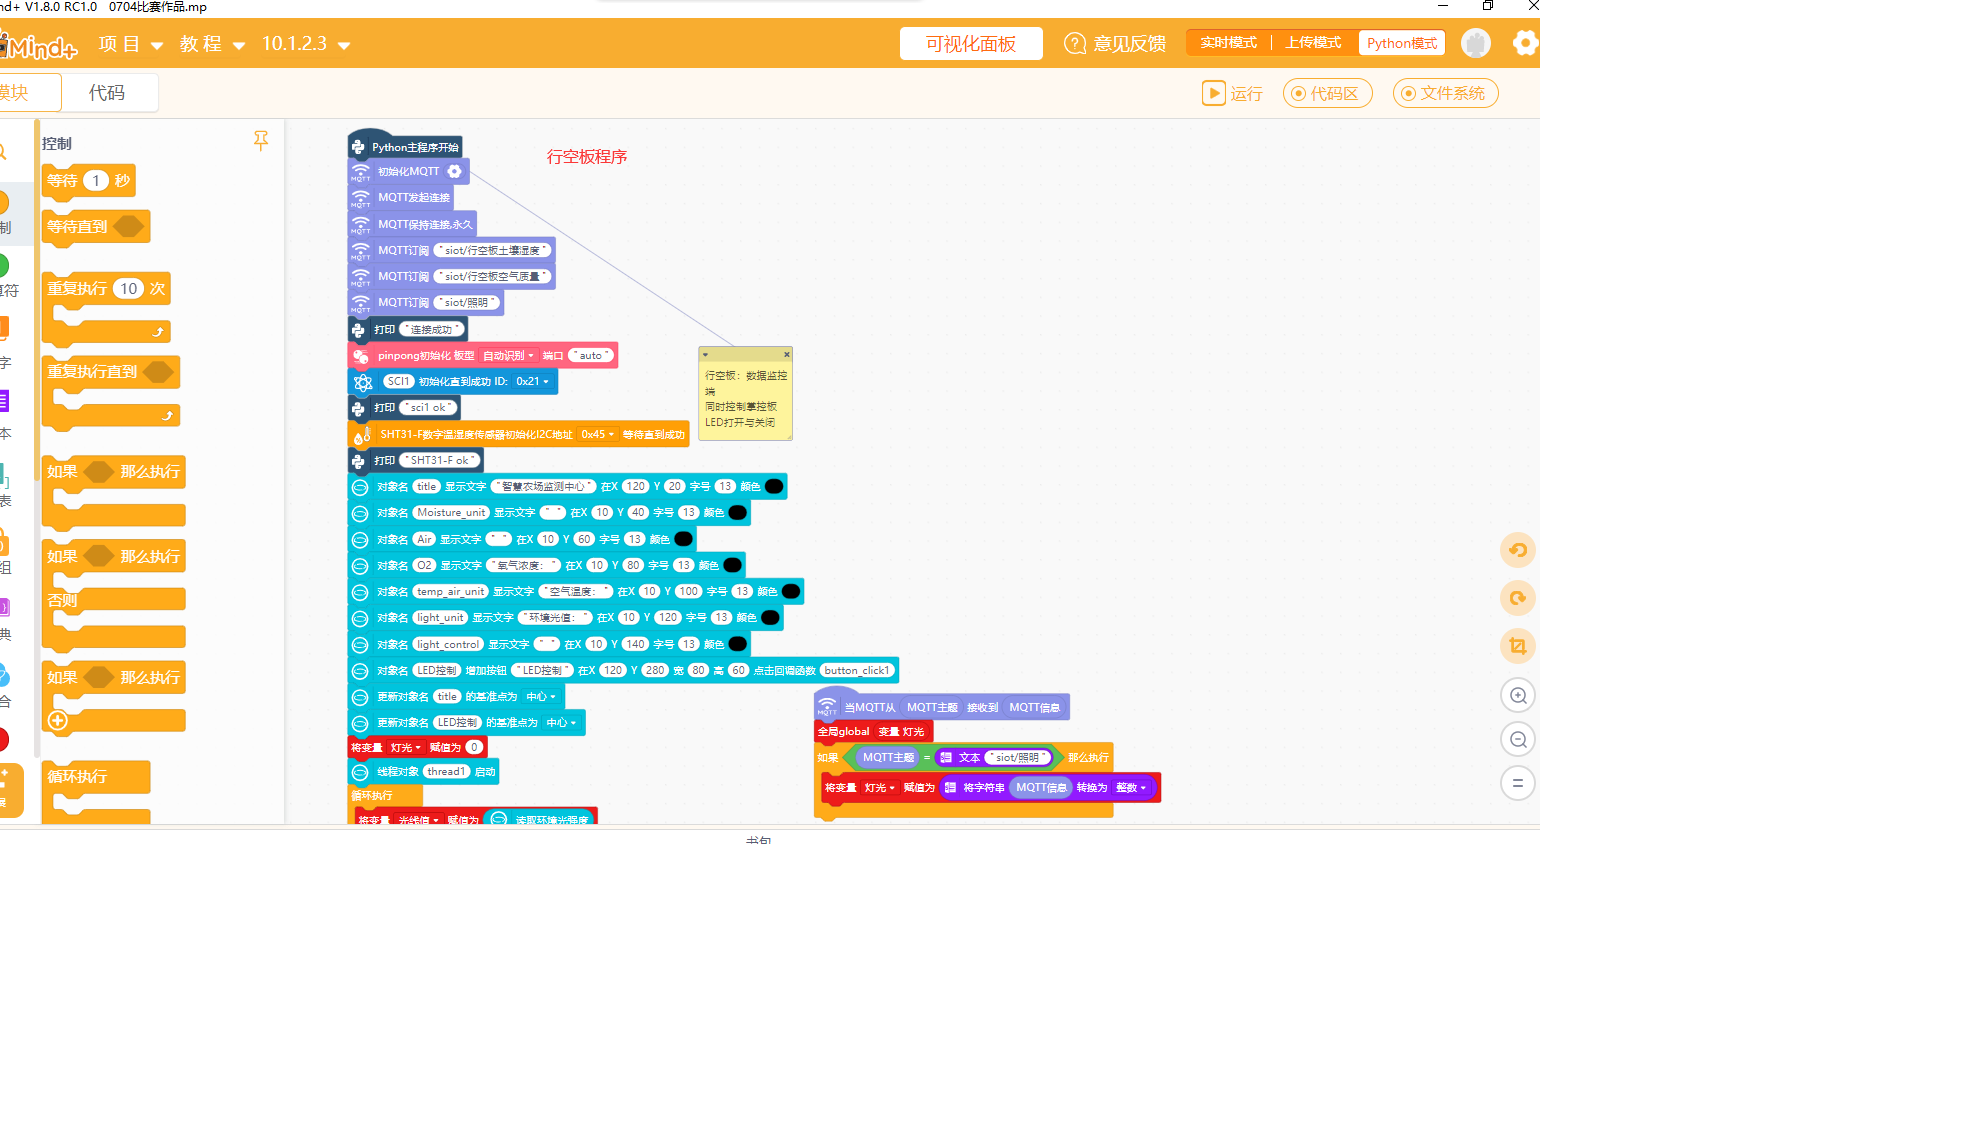Edit the 1 value in 等待 秒 block

(x=96, y=181)
